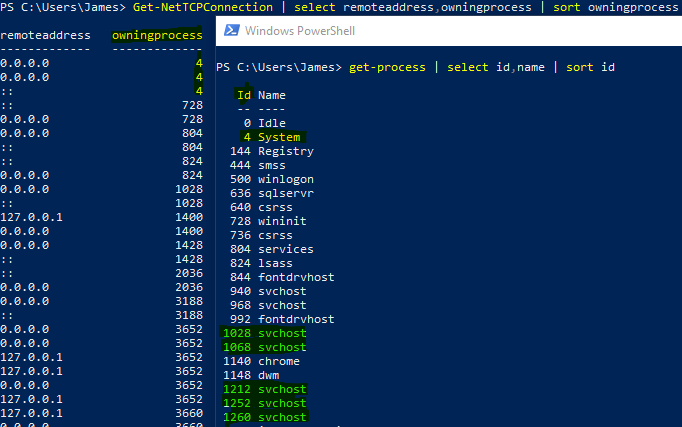Select the 0 Idle process row

(x=264, y=123)
